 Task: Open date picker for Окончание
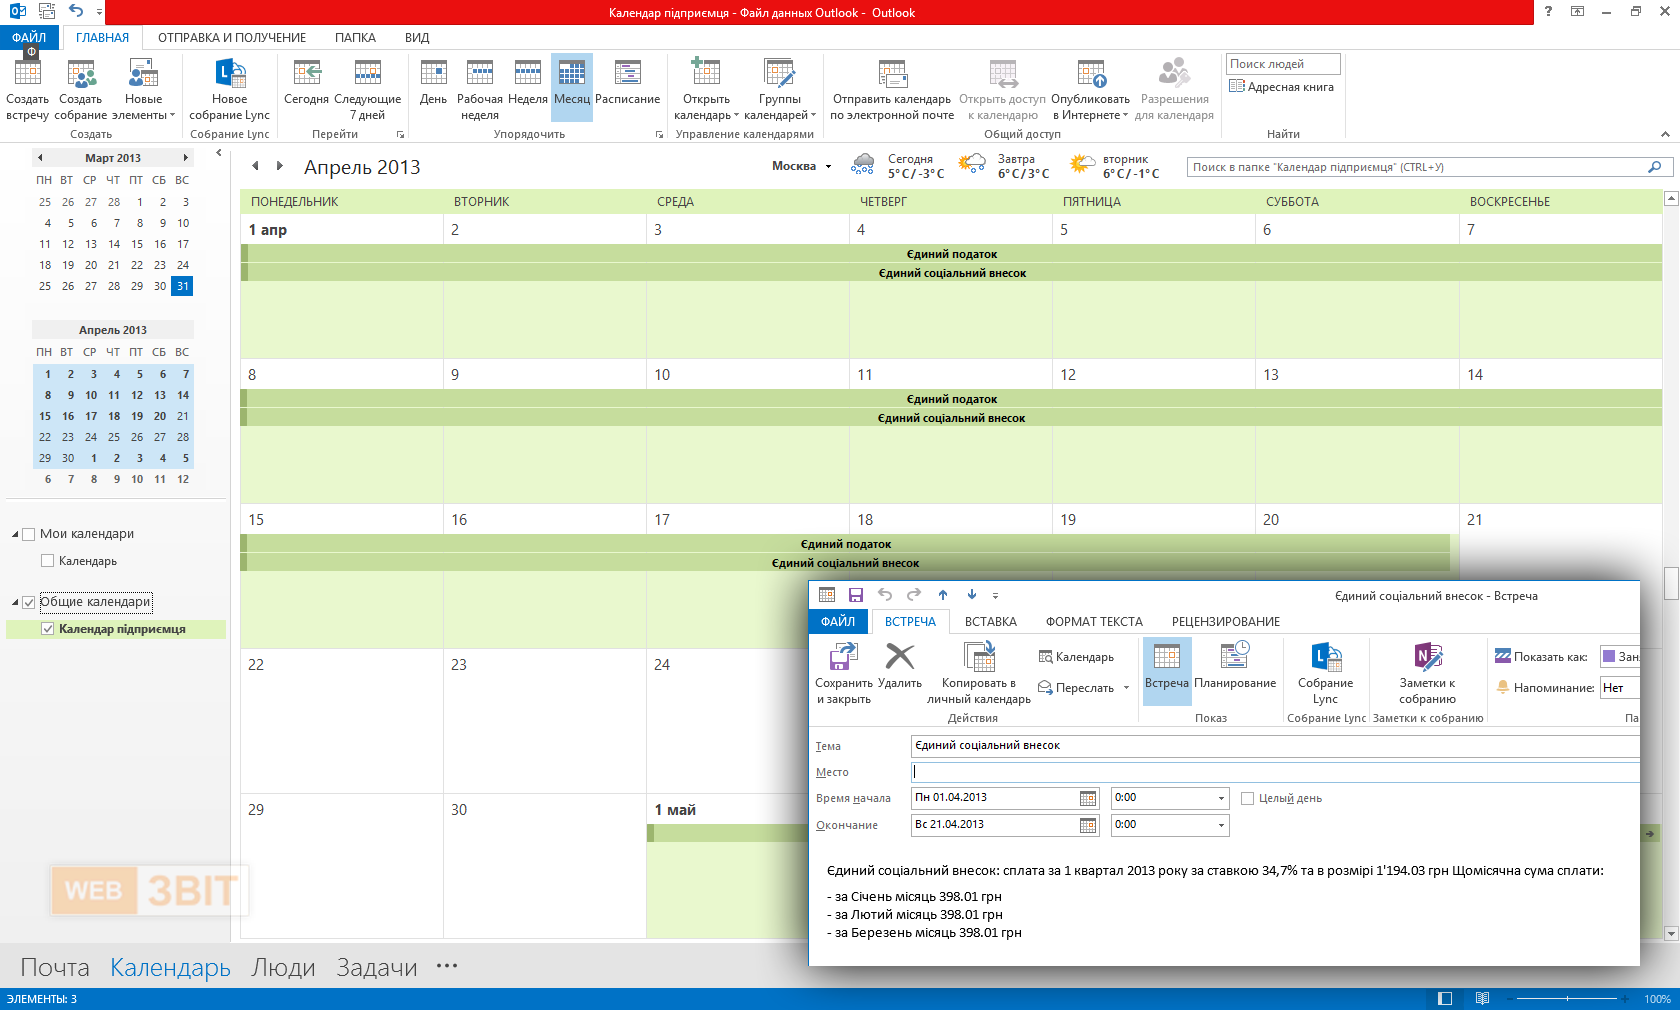point(1088,825)
